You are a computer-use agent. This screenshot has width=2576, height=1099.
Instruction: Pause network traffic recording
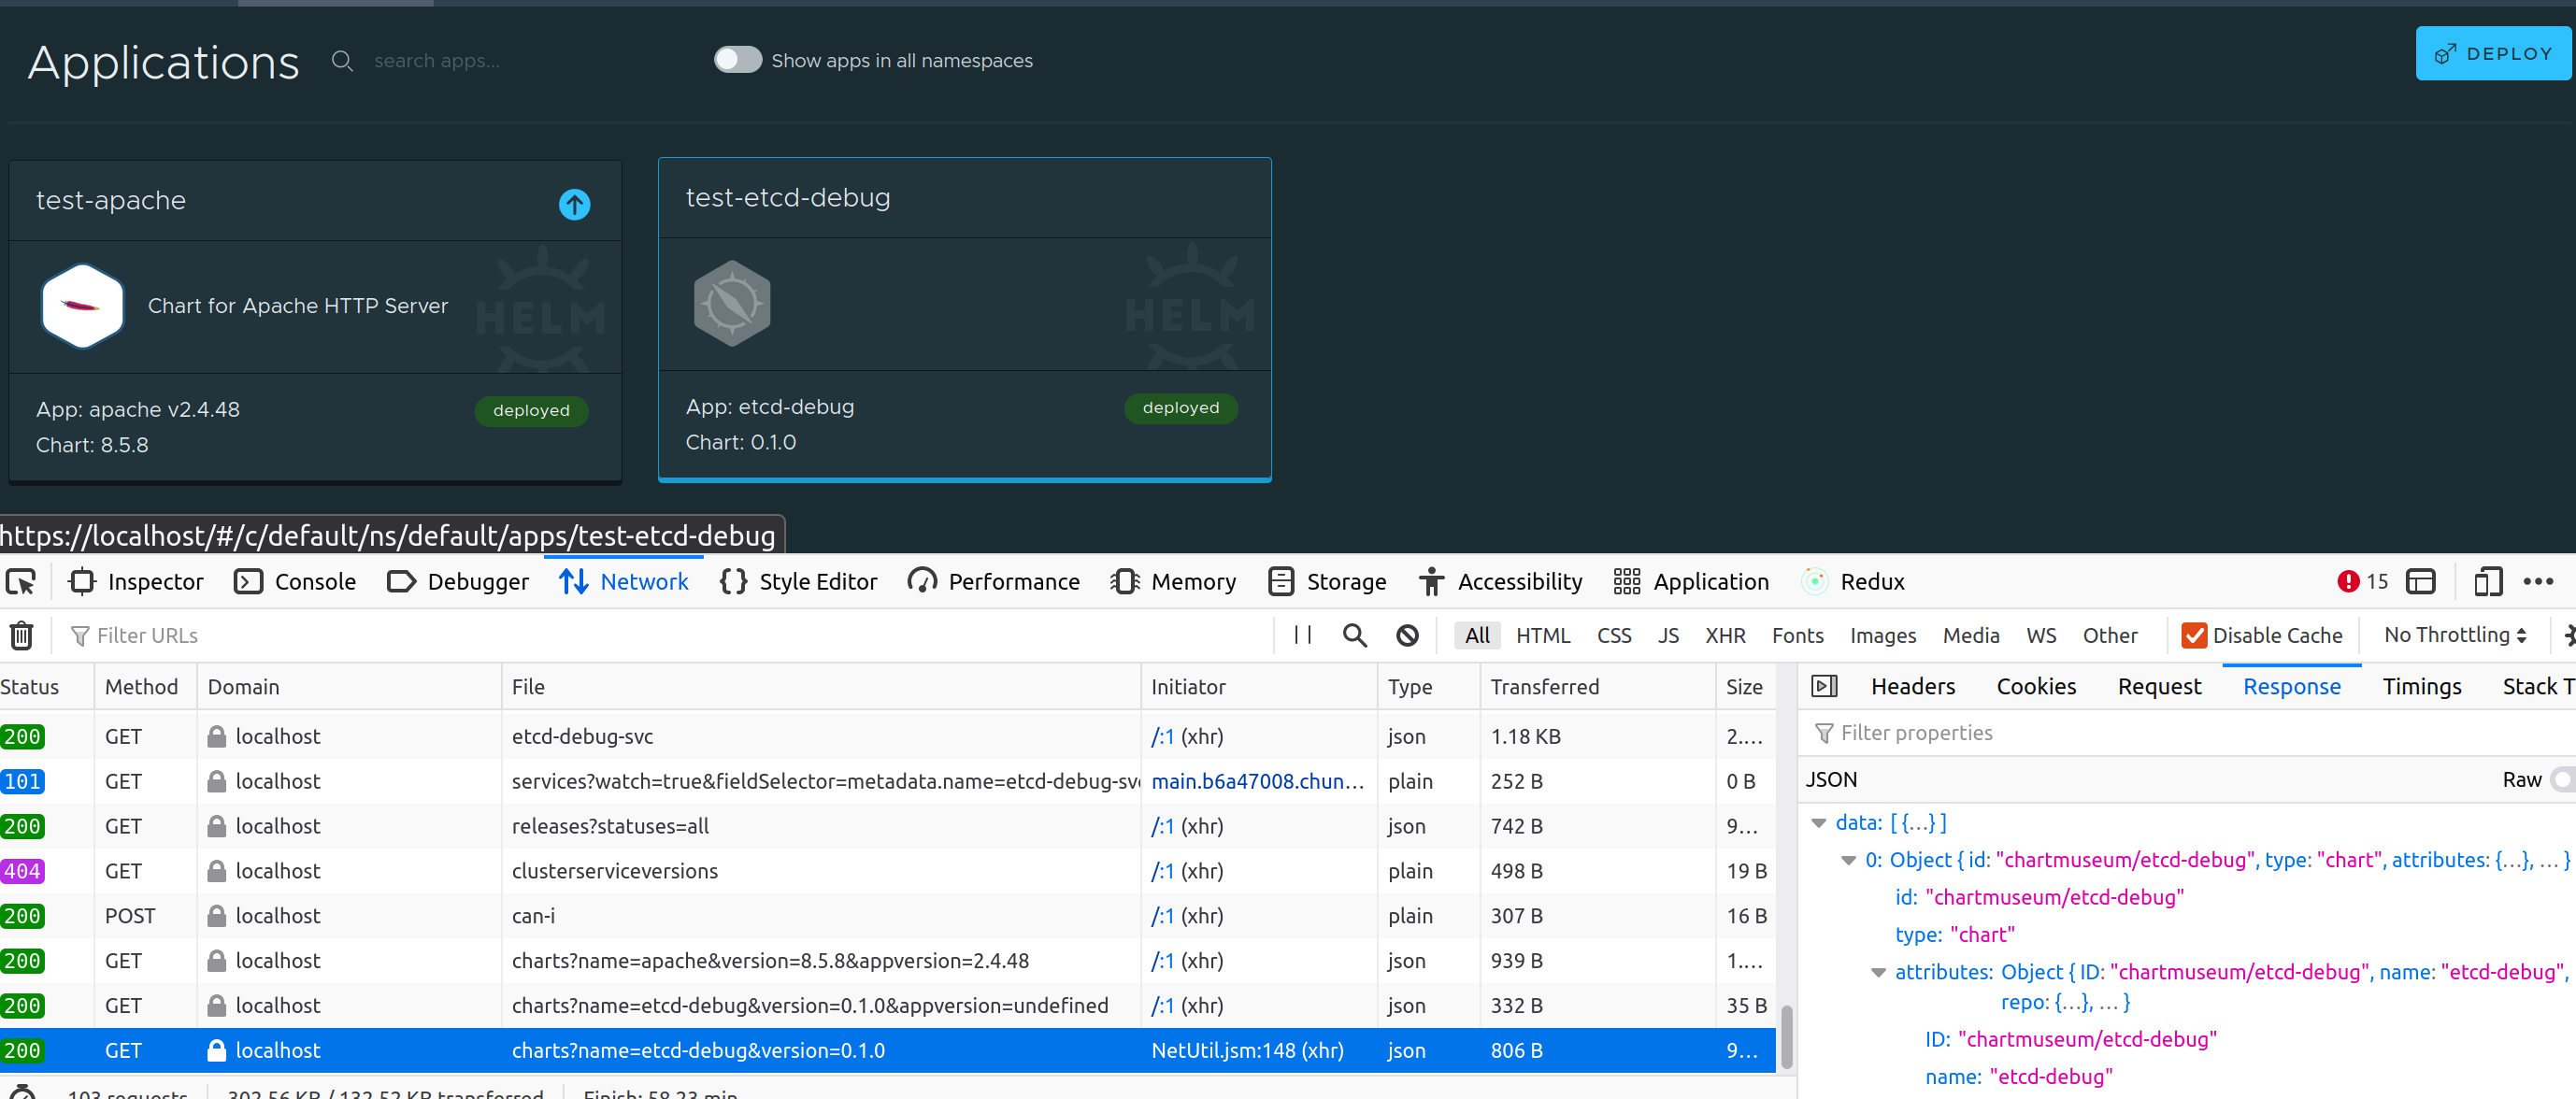[1301, 635]
